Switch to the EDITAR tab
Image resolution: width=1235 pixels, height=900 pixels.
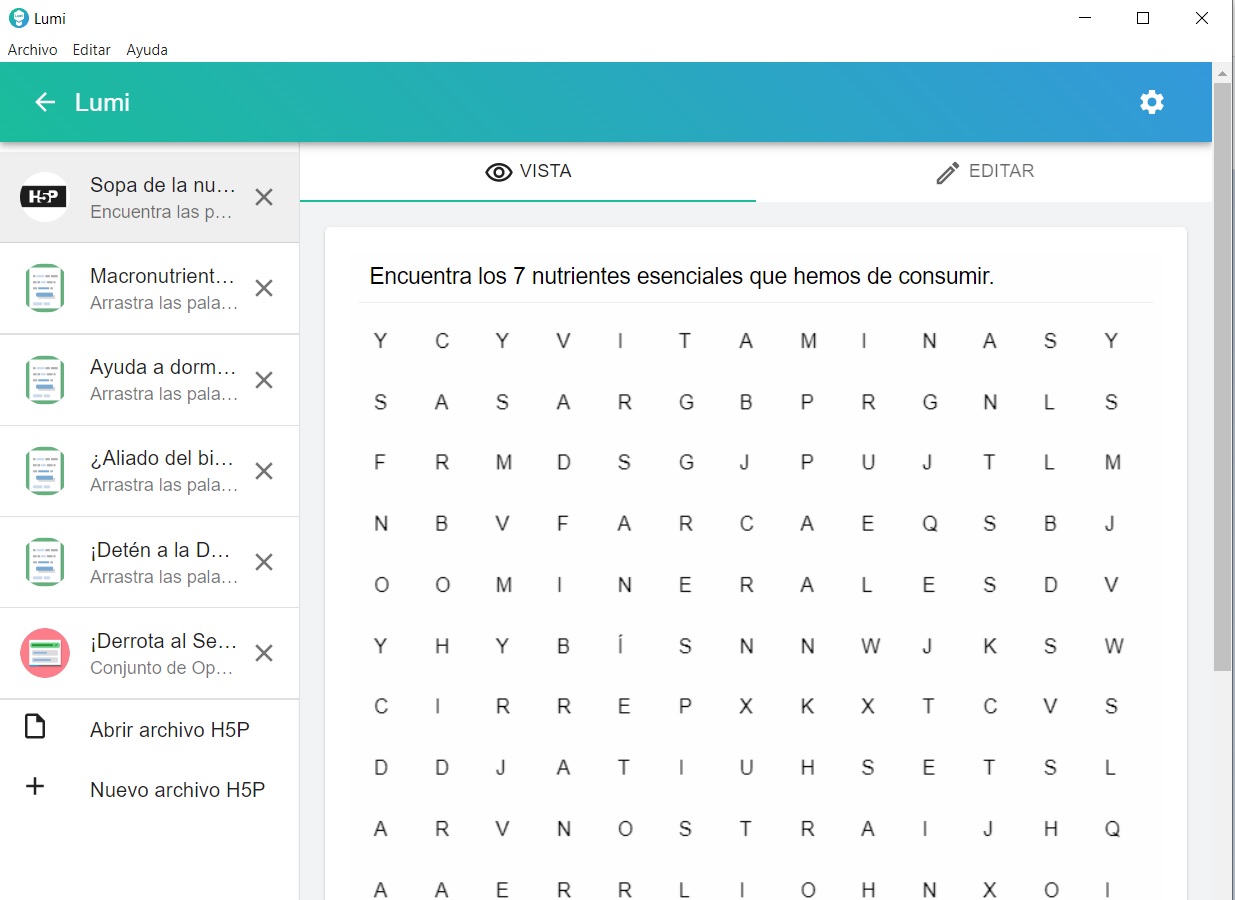[984, 172]
